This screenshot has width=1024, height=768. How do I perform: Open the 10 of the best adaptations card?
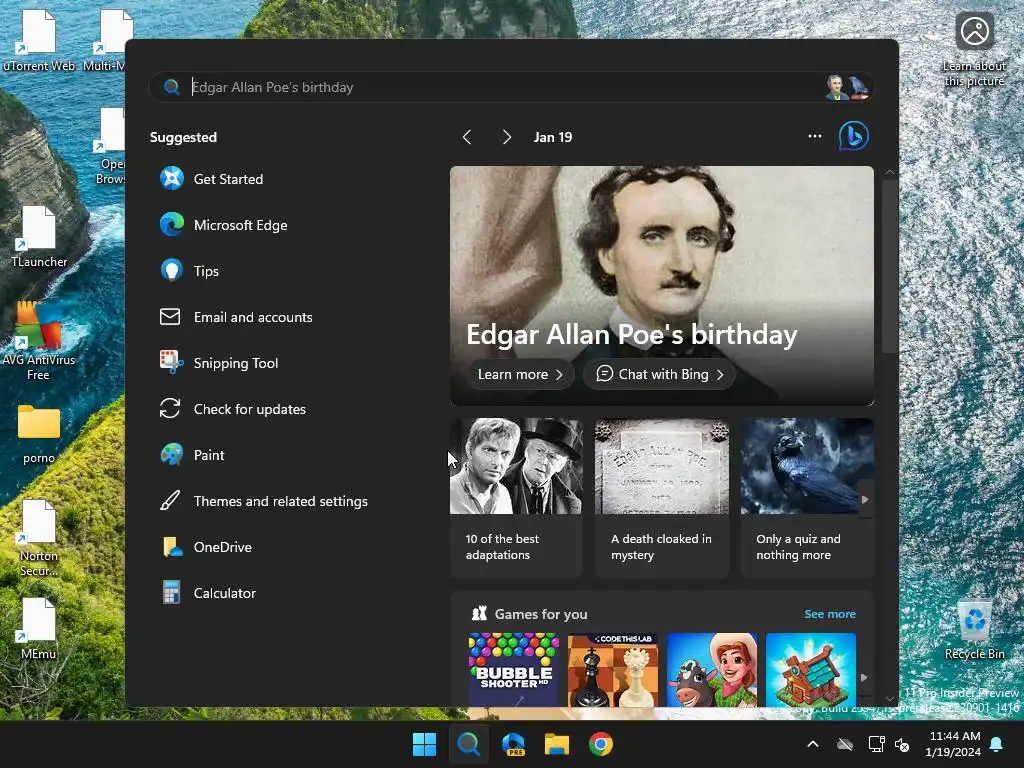[x=516, y=498]
